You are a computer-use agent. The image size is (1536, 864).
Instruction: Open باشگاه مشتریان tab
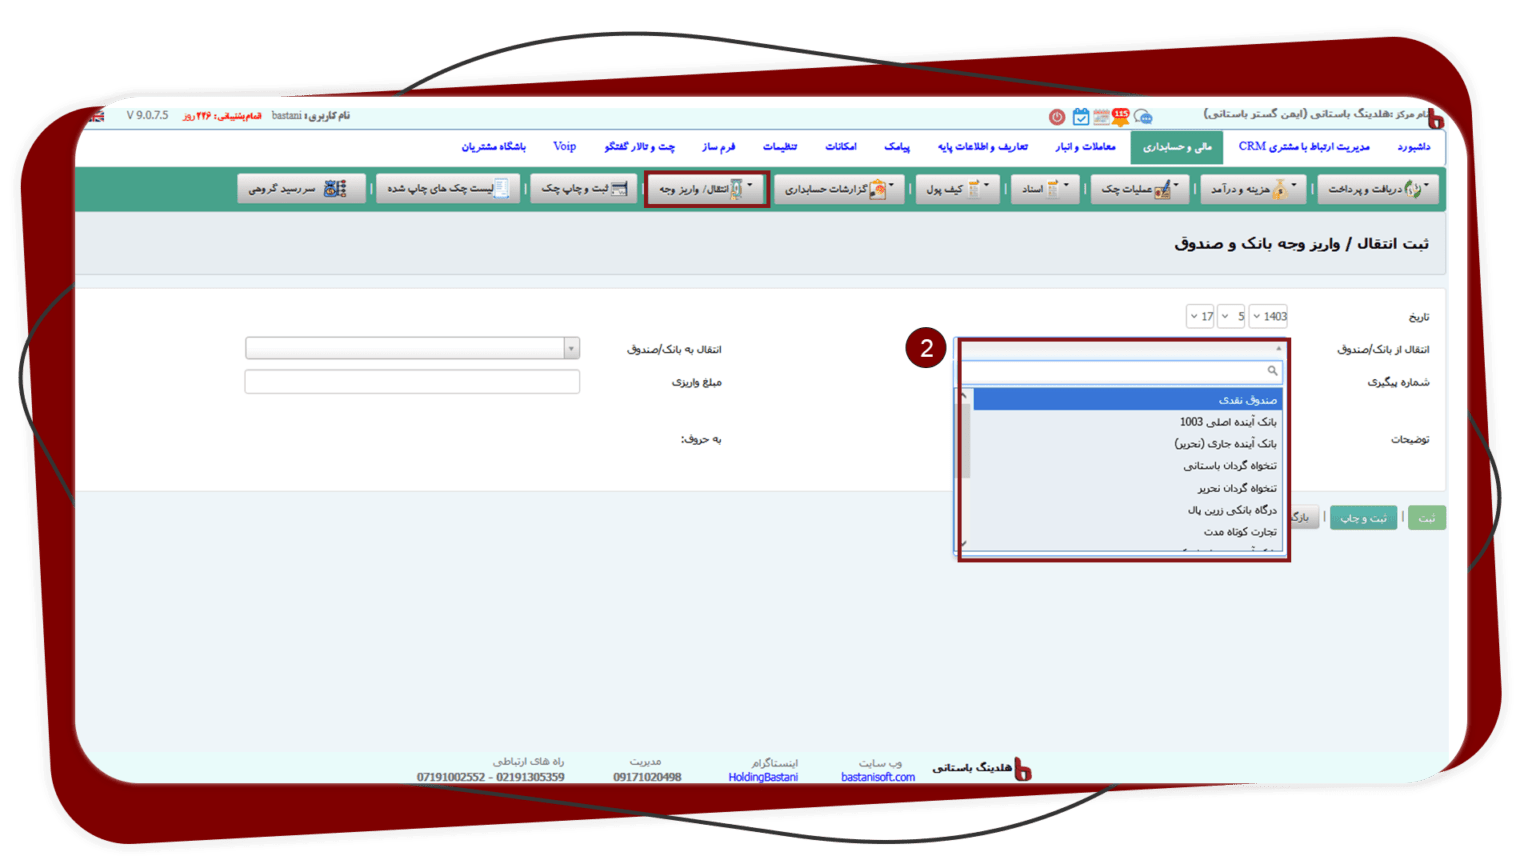pos(493,147)
